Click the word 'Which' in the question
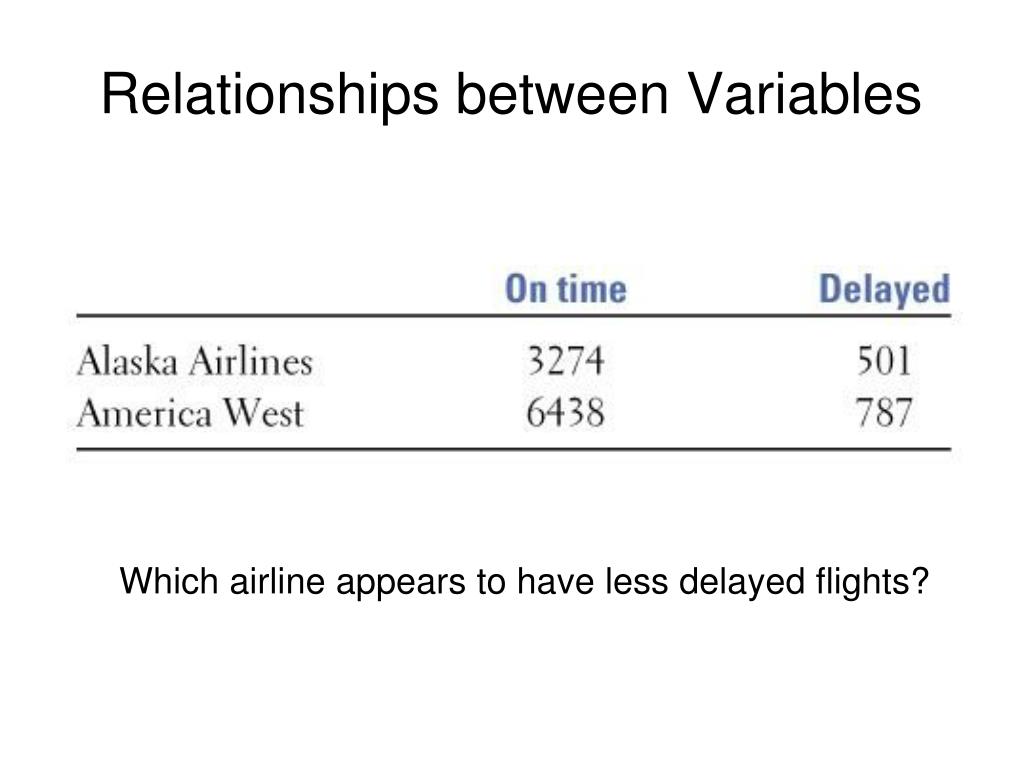The width and height of the screenshot is (1023, 767). coord(169,580)
